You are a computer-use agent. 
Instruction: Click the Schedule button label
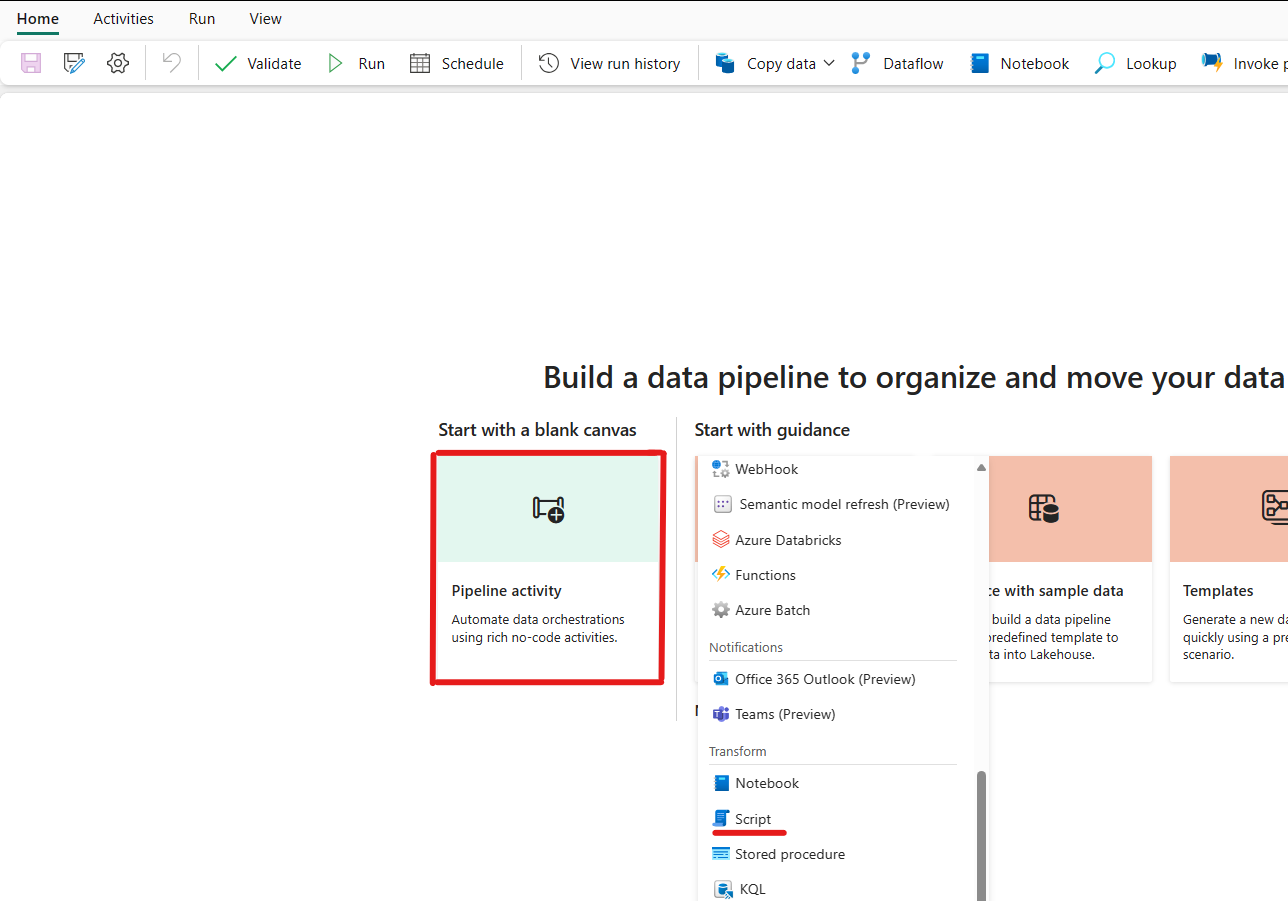coord(473,63)
